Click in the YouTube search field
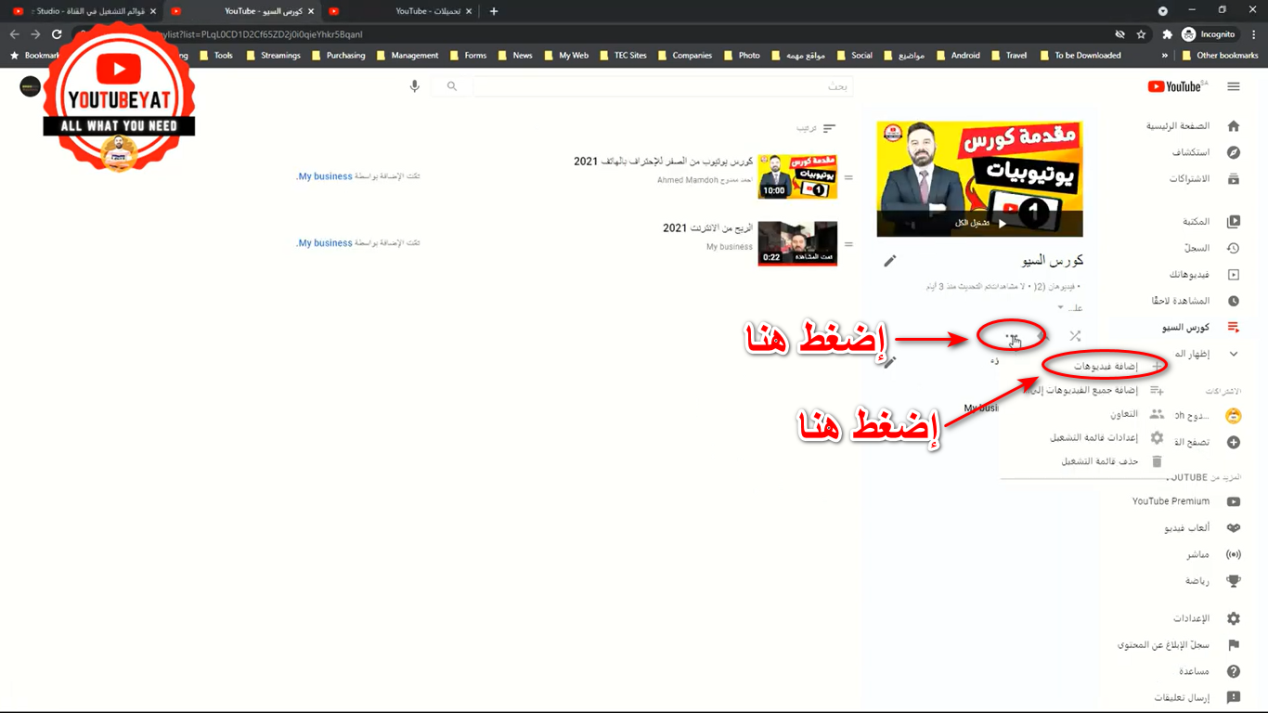 pos(660,87)
